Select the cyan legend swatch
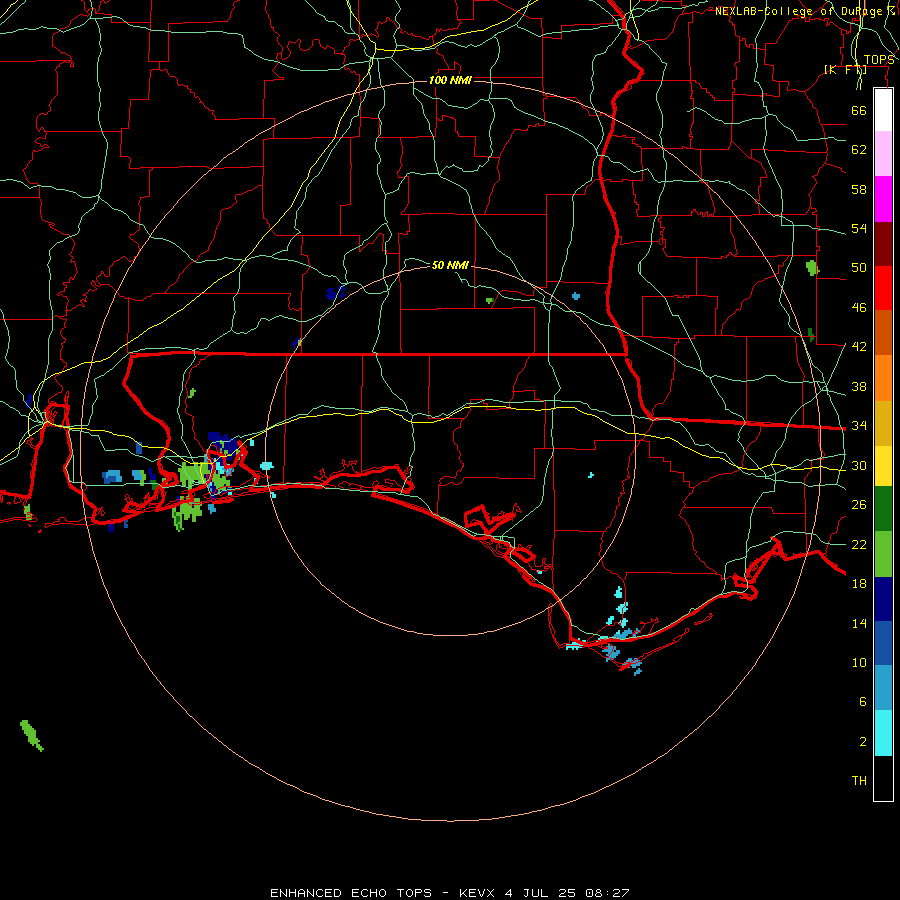This screenshot has width=900, height=900. pos(883,733)
